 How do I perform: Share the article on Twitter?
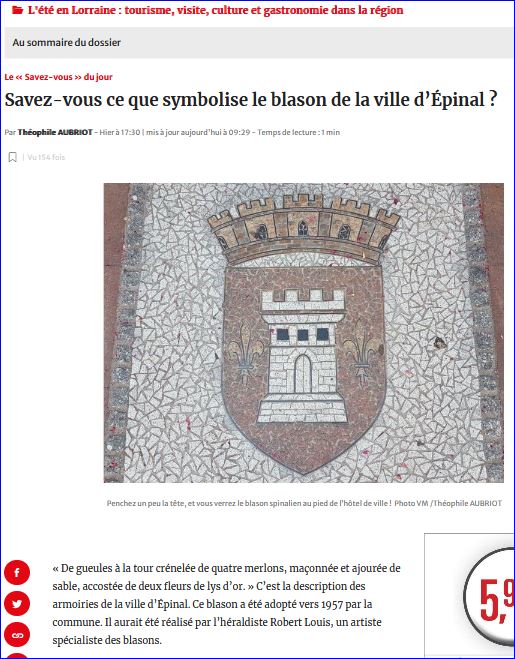(17, 604)
